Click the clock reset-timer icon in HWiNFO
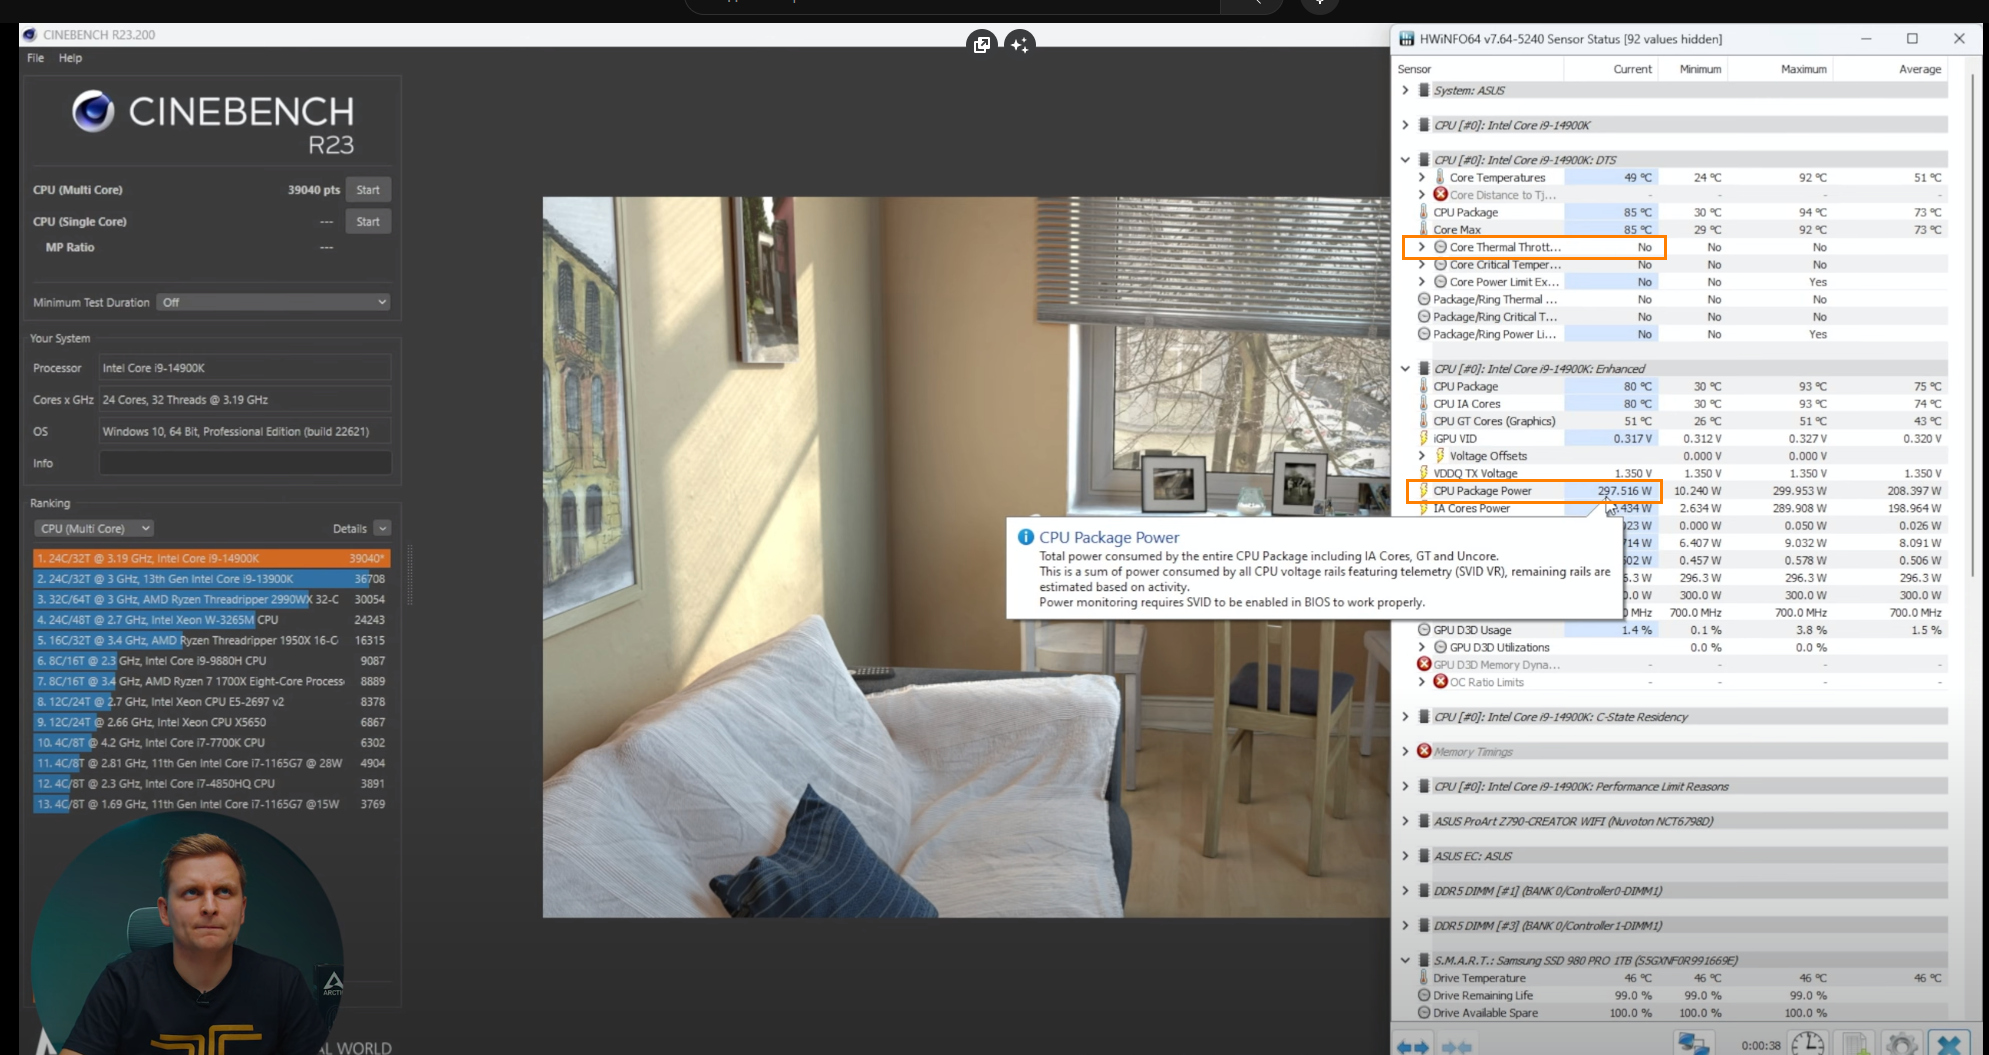 point(1808,1044)
